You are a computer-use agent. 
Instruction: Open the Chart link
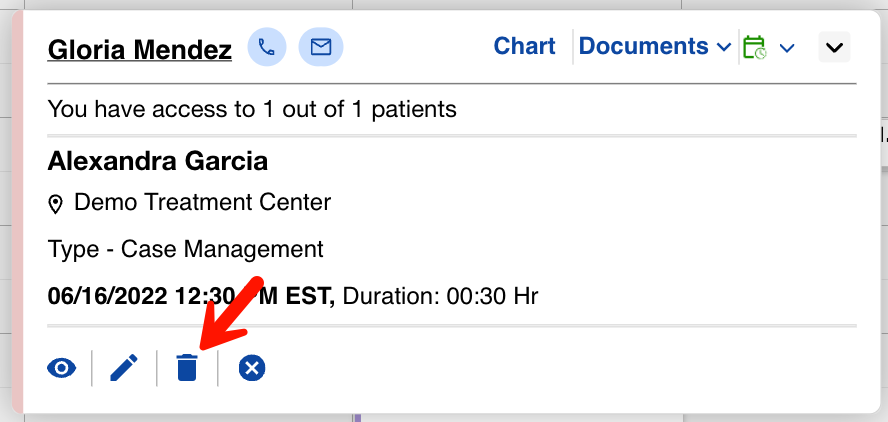point(525,46)
